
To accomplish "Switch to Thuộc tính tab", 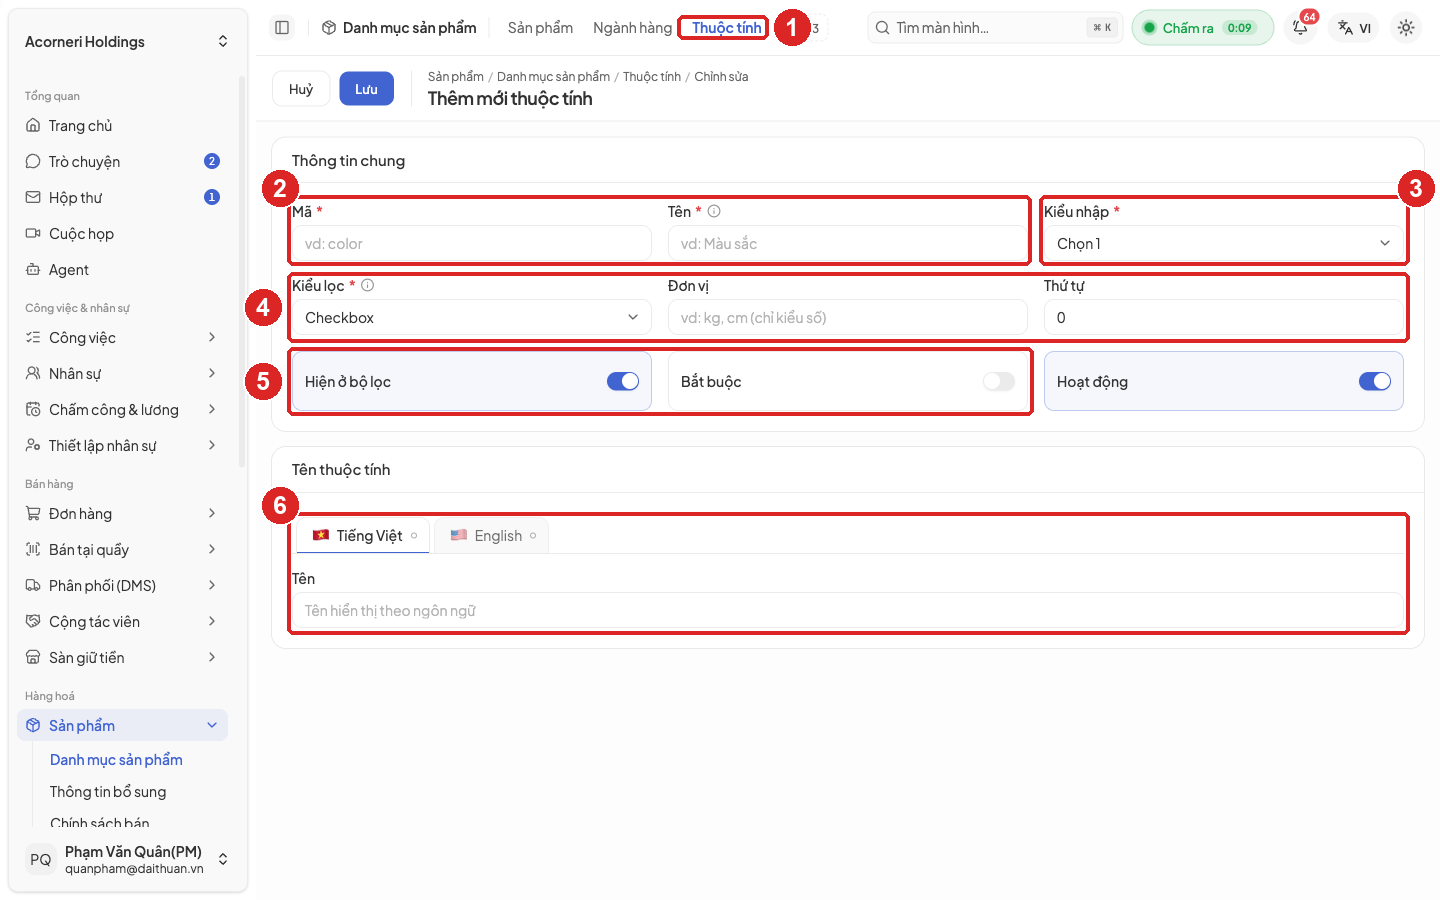I will (726, 28).
